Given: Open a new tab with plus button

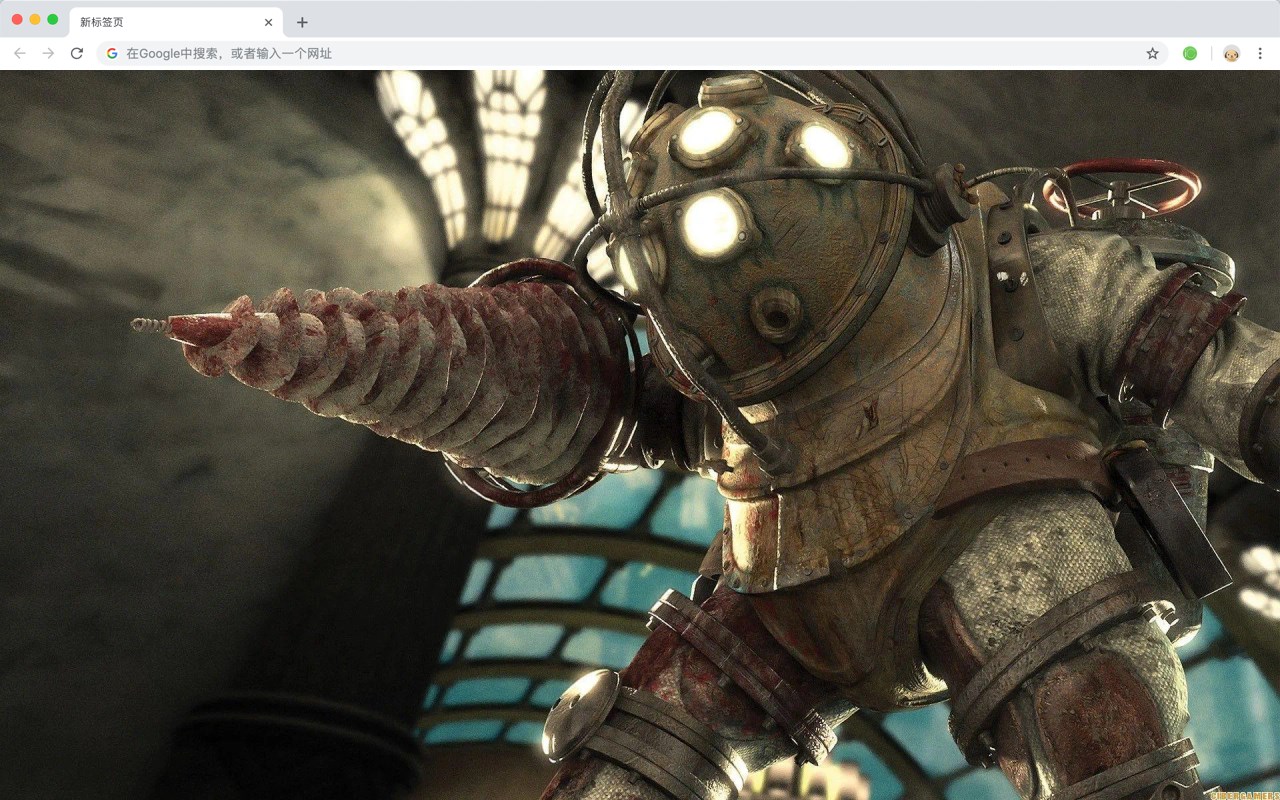Looking at the screenshot, I should coord(302,22).
